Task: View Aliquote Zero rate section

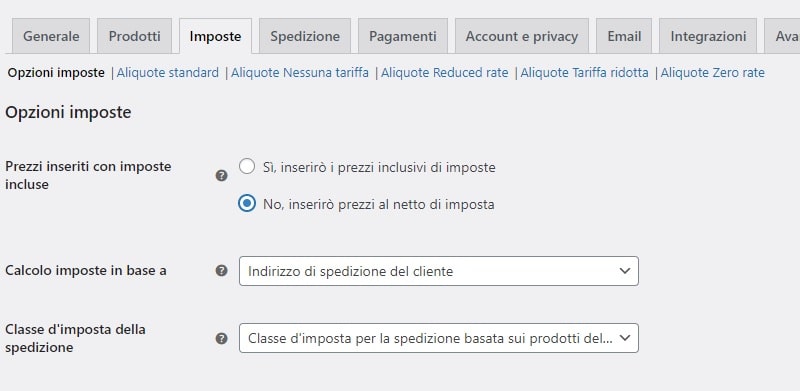Action: pos(713,73)
